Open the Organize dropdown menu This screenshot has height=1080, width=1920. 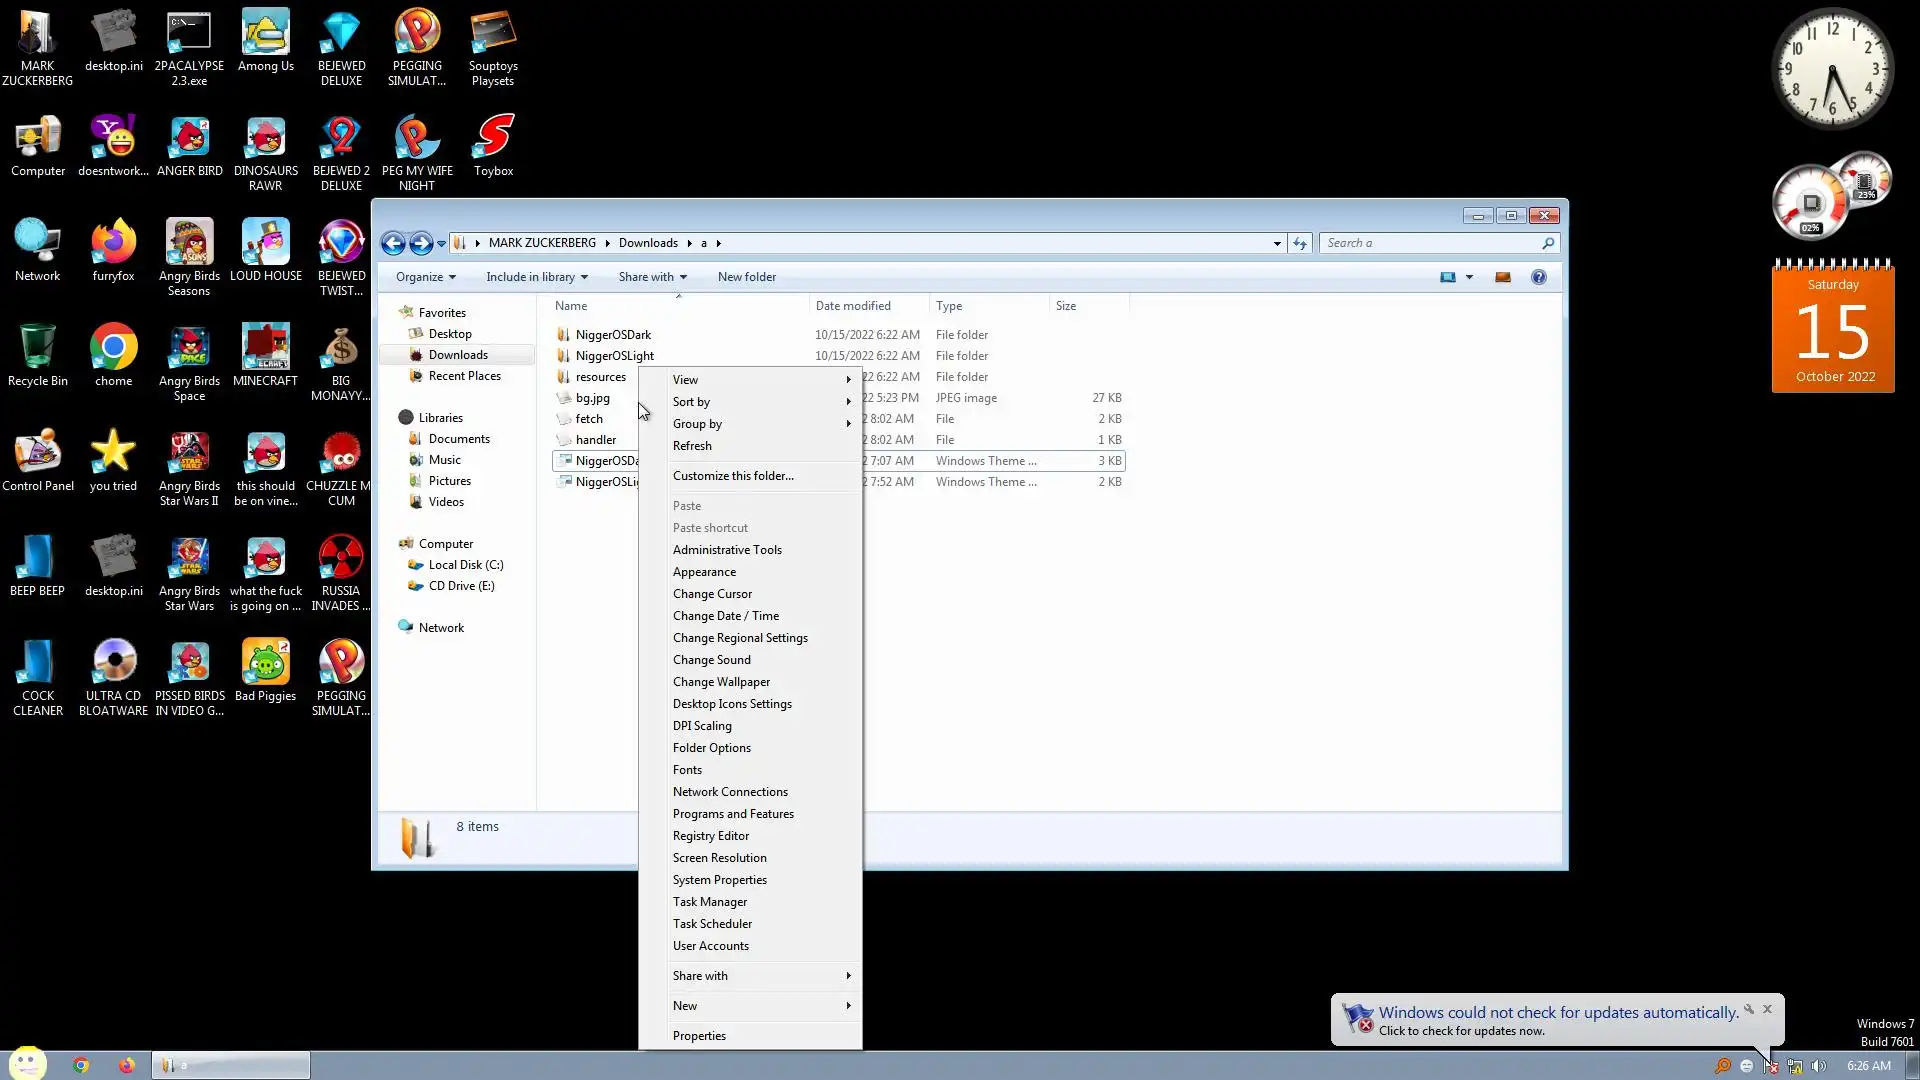[x=425, y=277]
